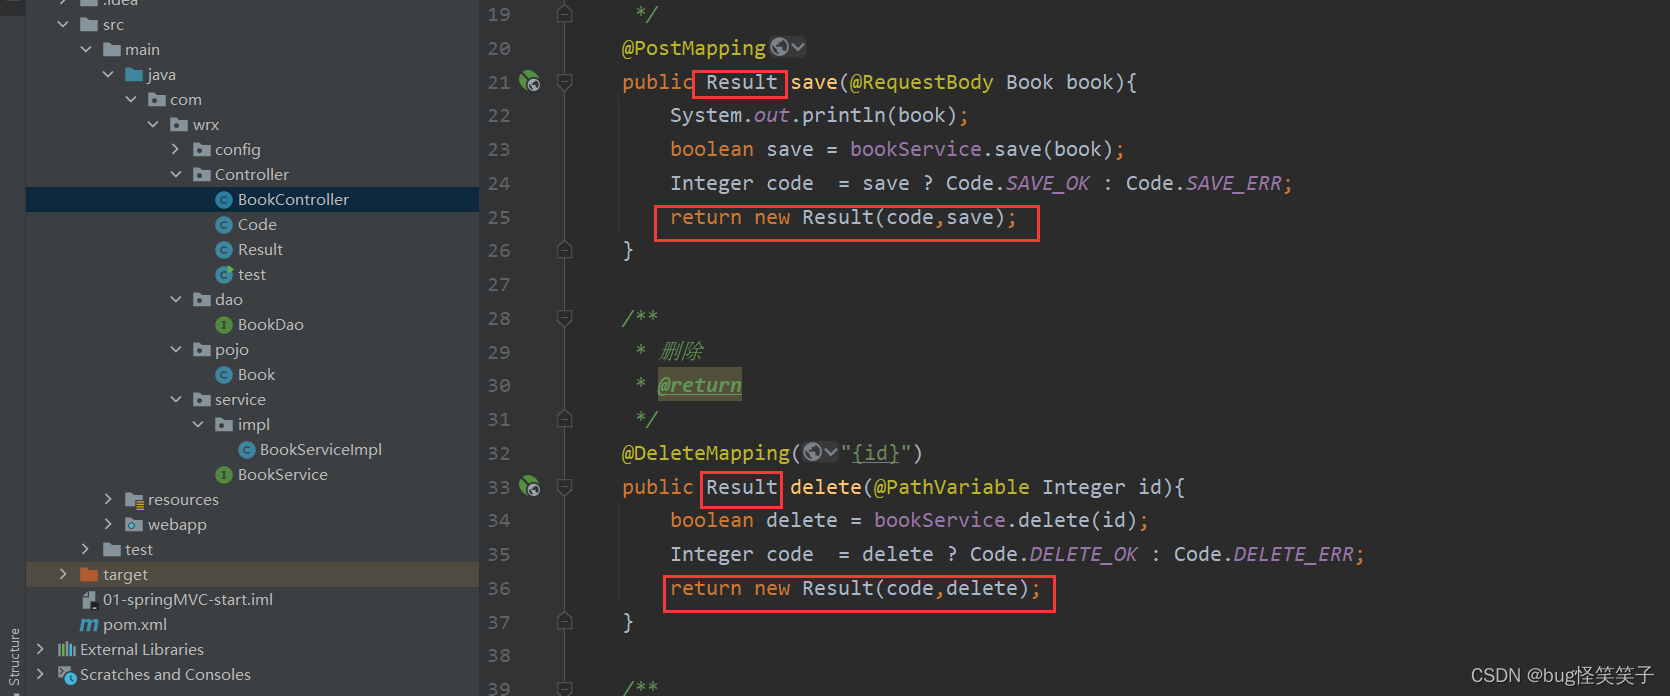Click fold end marker at line 19
The height and width of the screenshot is (696, 1670).
coord(564,14)
